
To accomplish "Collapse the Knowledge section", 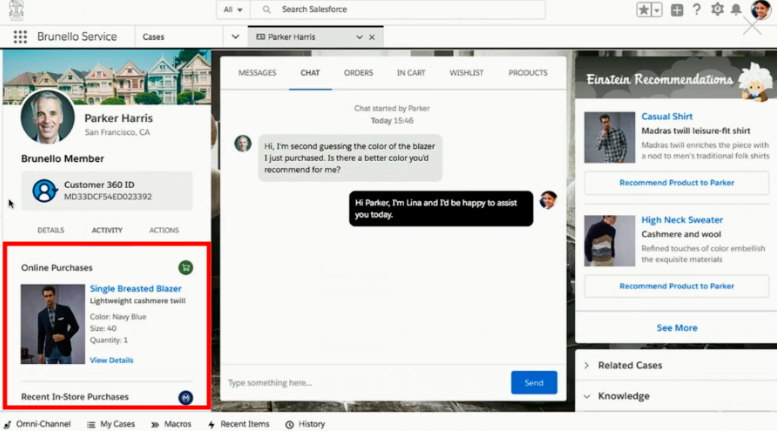I will pos(587,396).
